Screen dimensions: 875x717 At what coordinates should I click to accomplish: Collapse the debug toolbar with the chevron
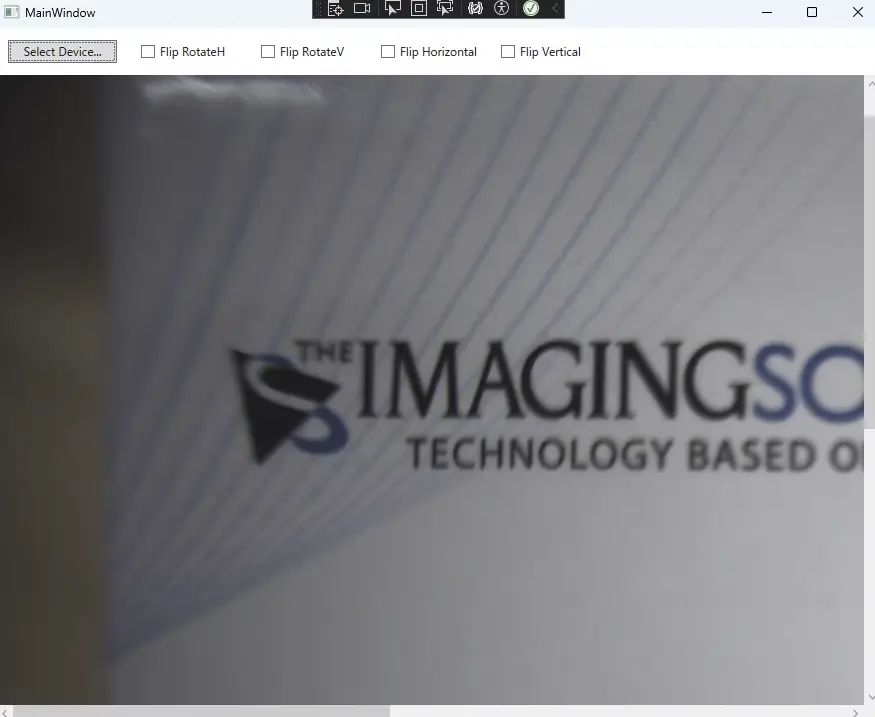tap(555, 9)
